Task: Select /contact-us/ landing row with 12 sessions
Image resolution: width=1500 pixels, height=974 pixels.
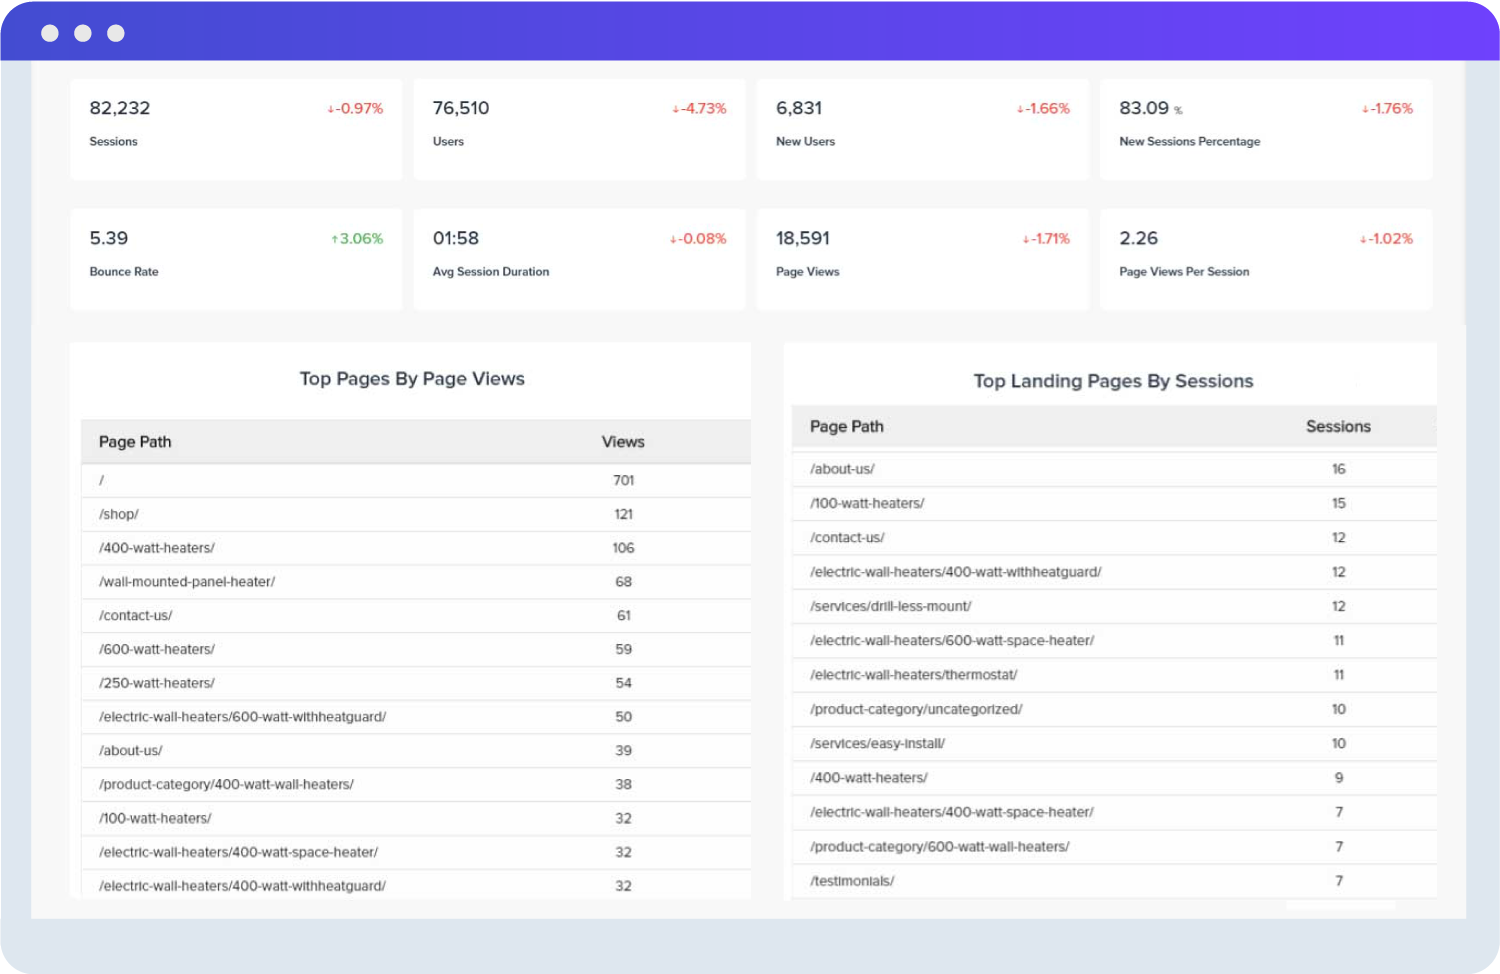Action: 1114,538
